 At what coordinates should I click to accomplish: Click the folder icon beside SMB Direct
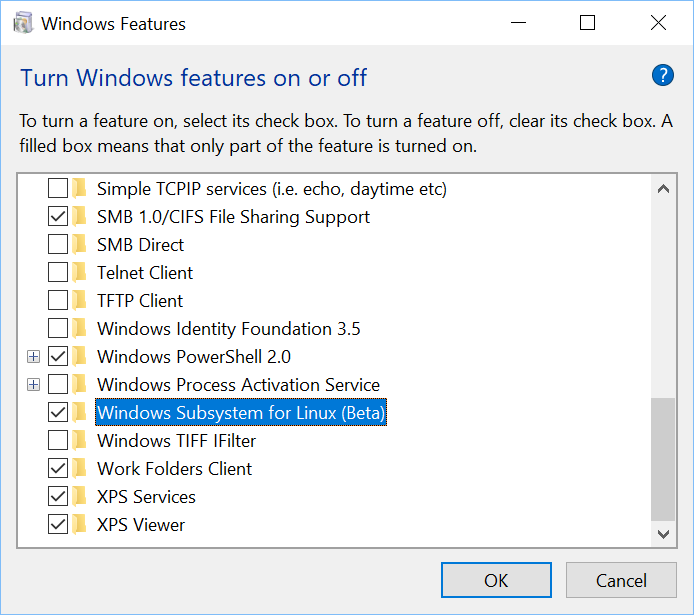coord(79,245)
